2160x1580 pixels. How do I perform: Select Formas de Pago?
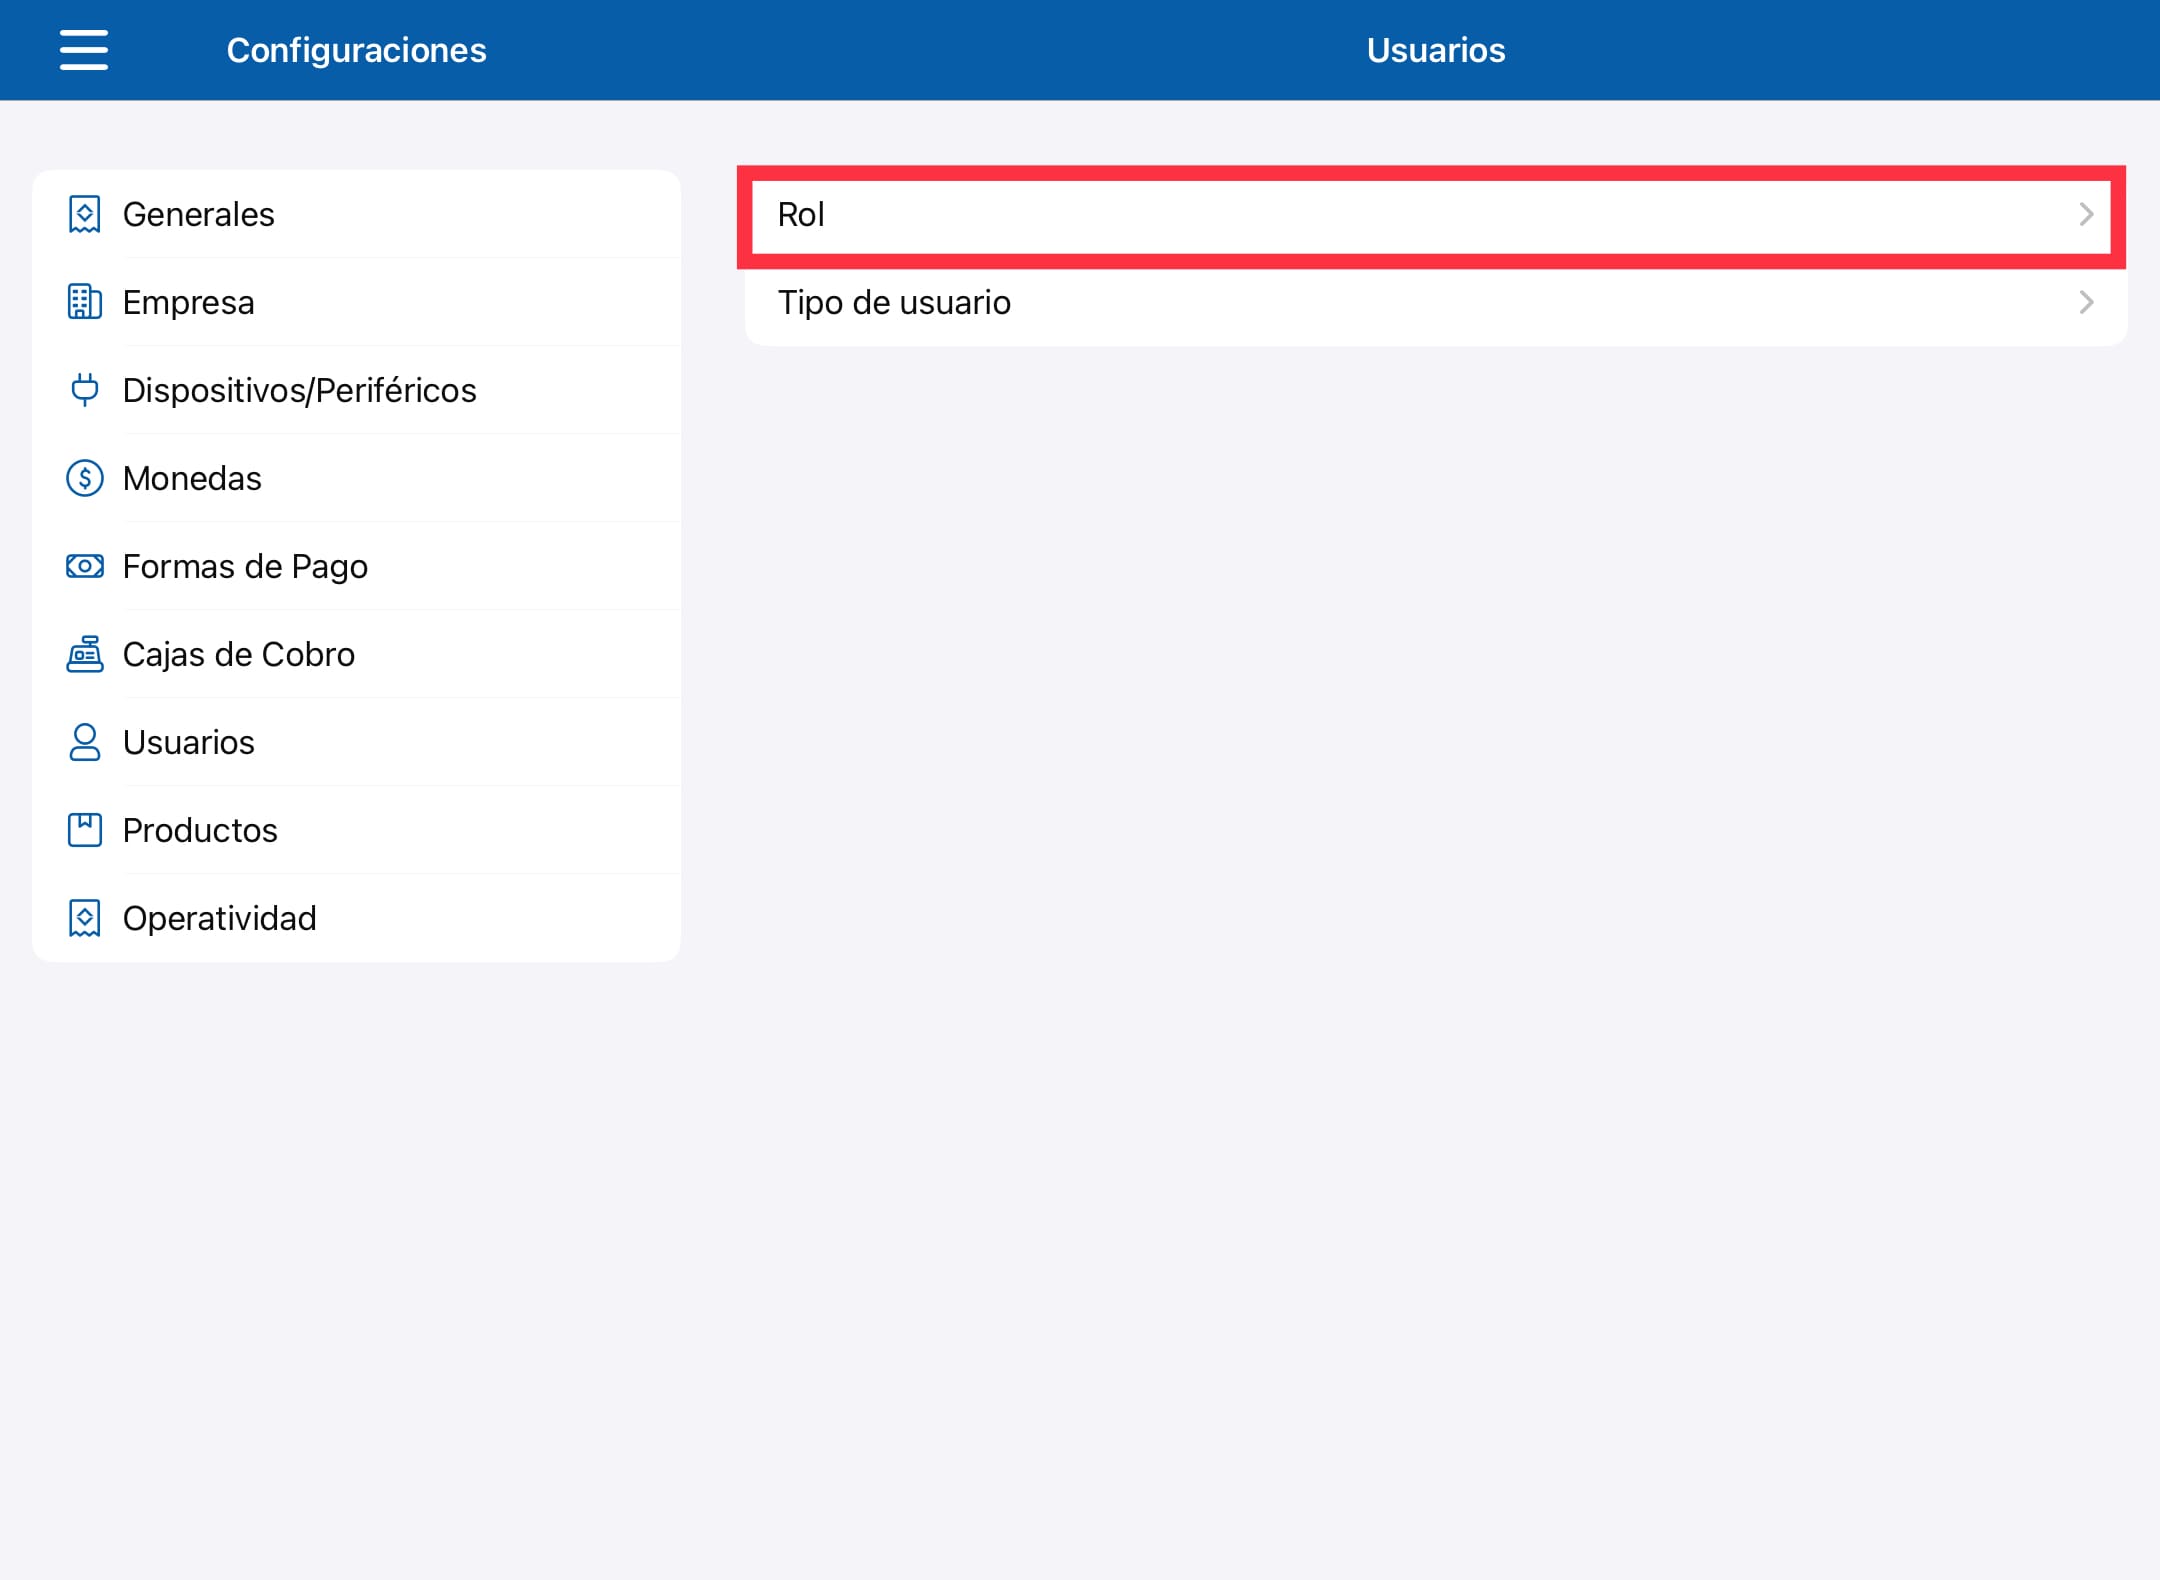pyautogui.click(x=357, y=566)
